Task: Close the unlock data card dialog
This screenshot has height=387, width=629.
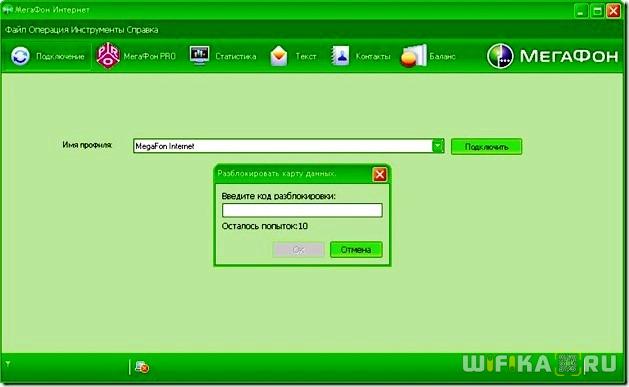Action: [x=379, y=174]
